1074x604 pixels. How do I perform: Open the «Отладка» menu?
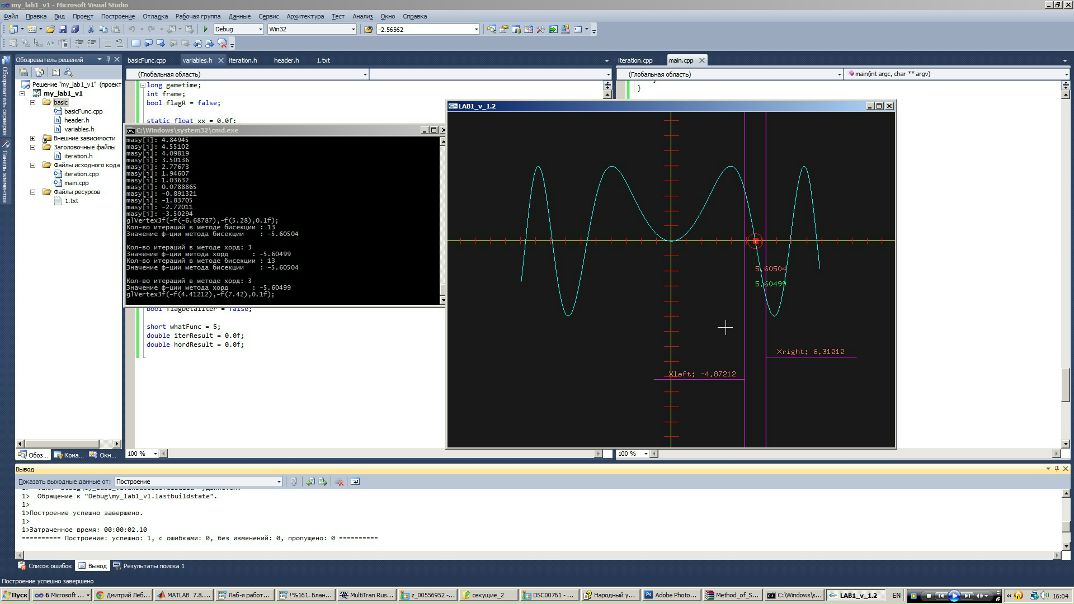click(x=155, y=17)
